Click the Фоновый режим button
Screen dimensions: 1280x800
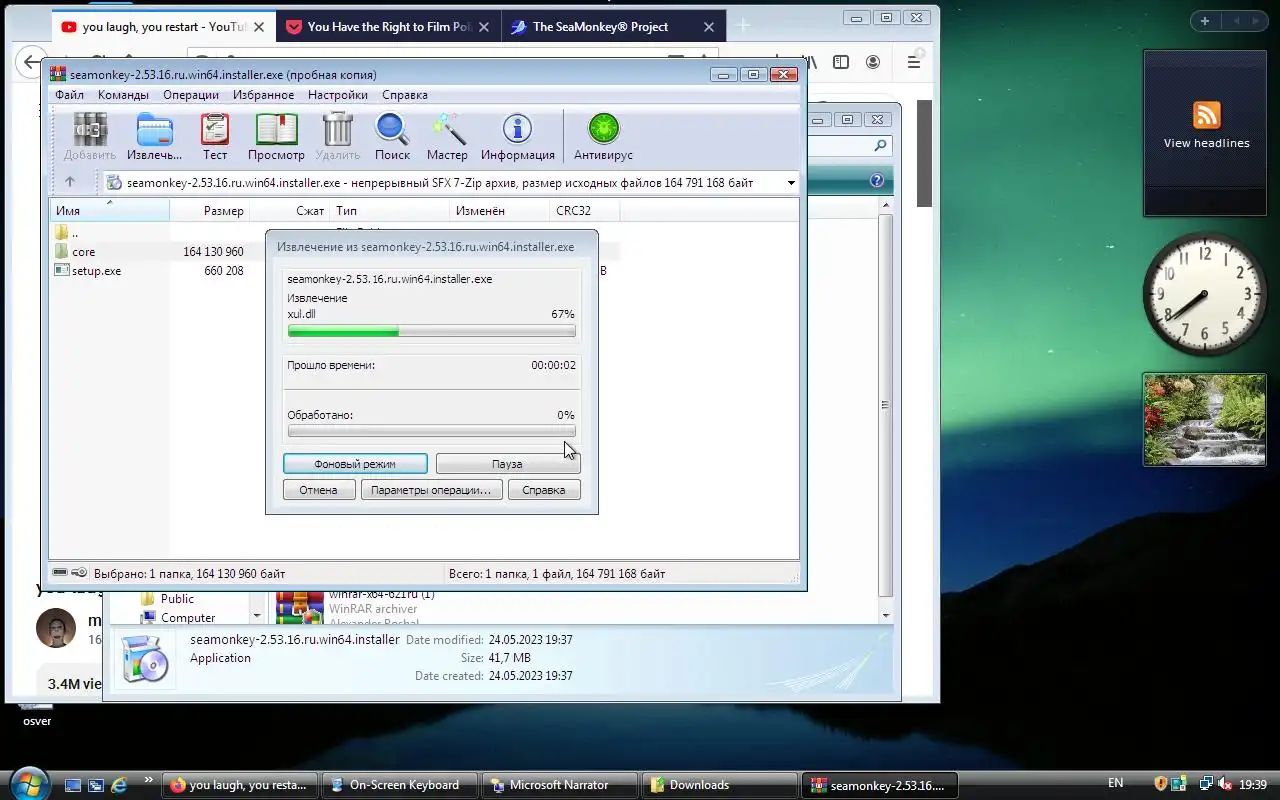(355, 464)
